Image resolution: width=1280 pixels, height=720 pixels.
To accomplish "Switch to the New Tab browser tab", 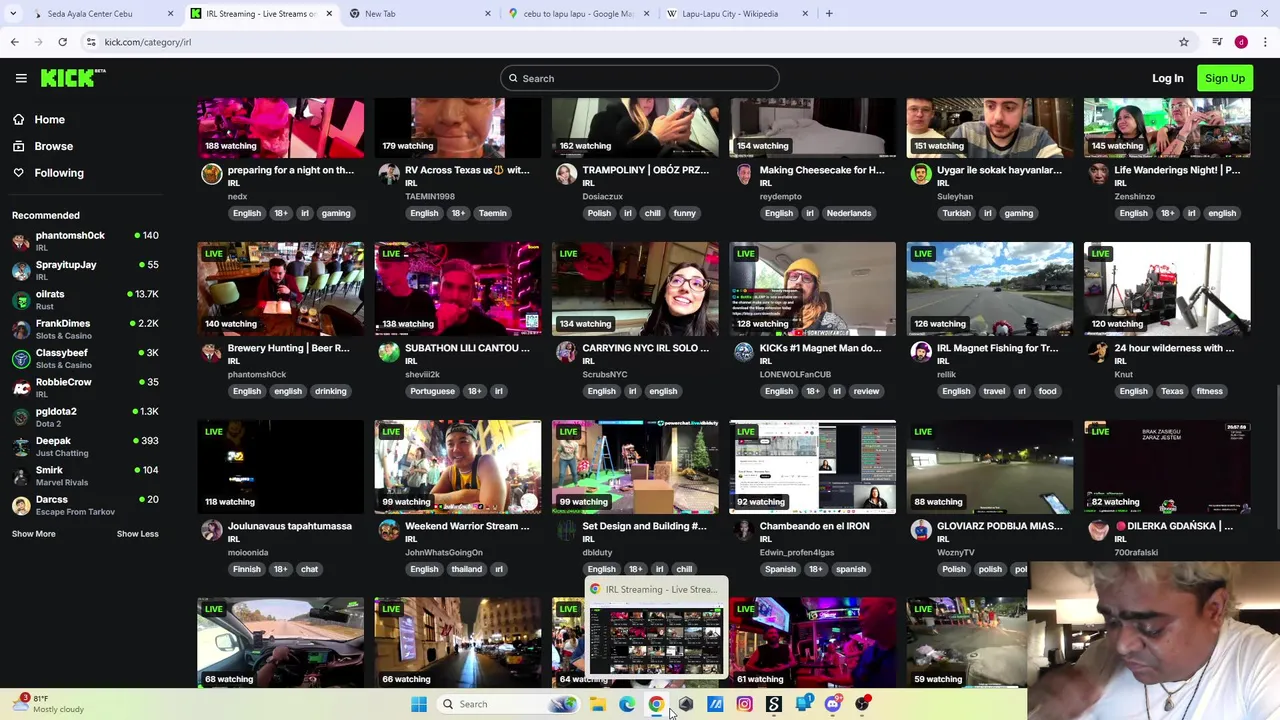I will [x=420, y=14].
